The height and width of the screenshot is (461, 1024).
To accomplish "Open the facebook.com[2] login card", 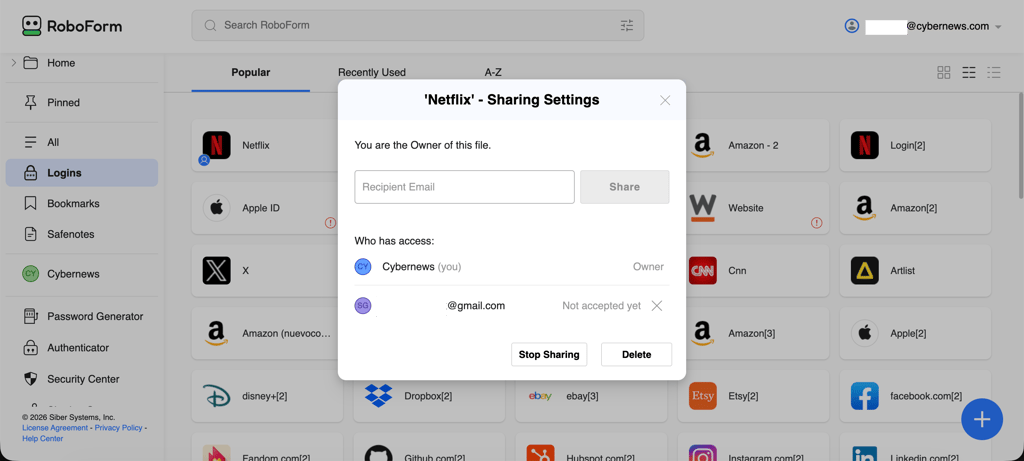I will 916,396.
